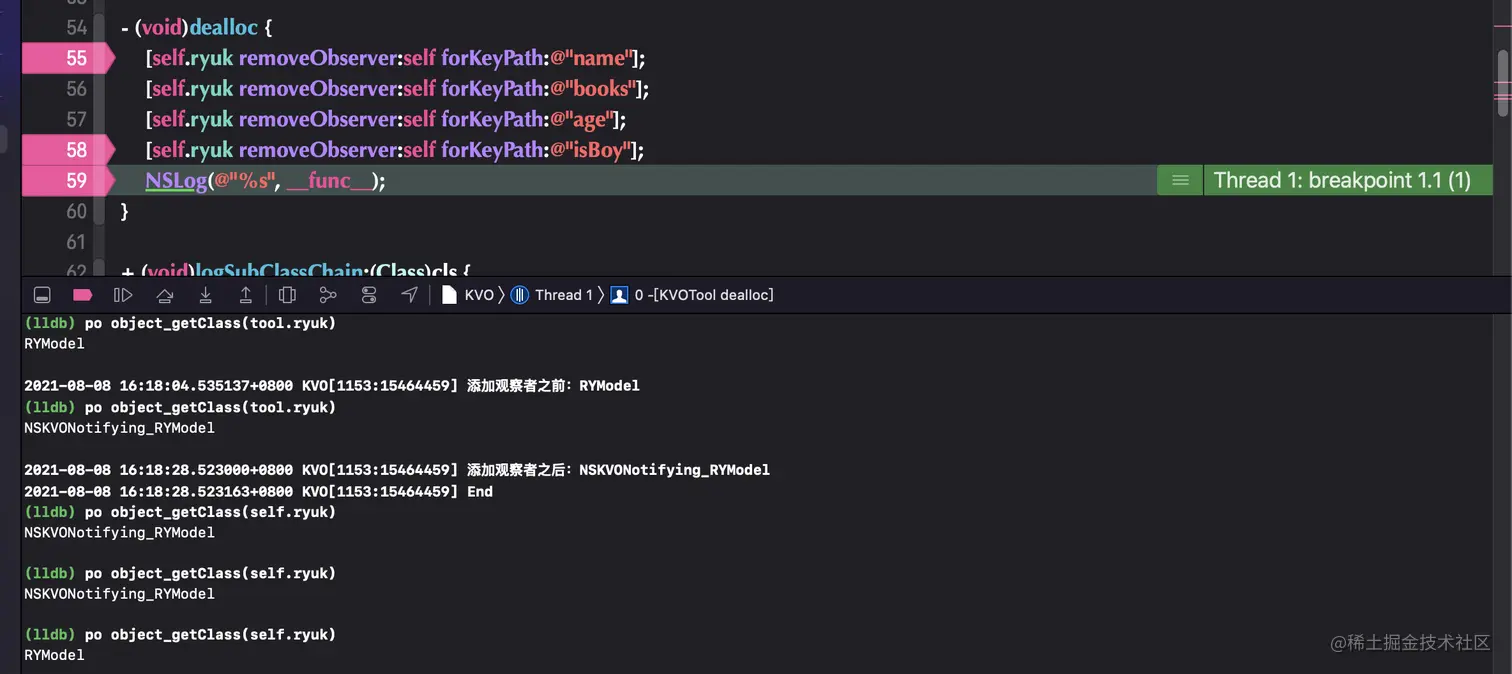Click line number 57 in gutter

tap(77, 119)
